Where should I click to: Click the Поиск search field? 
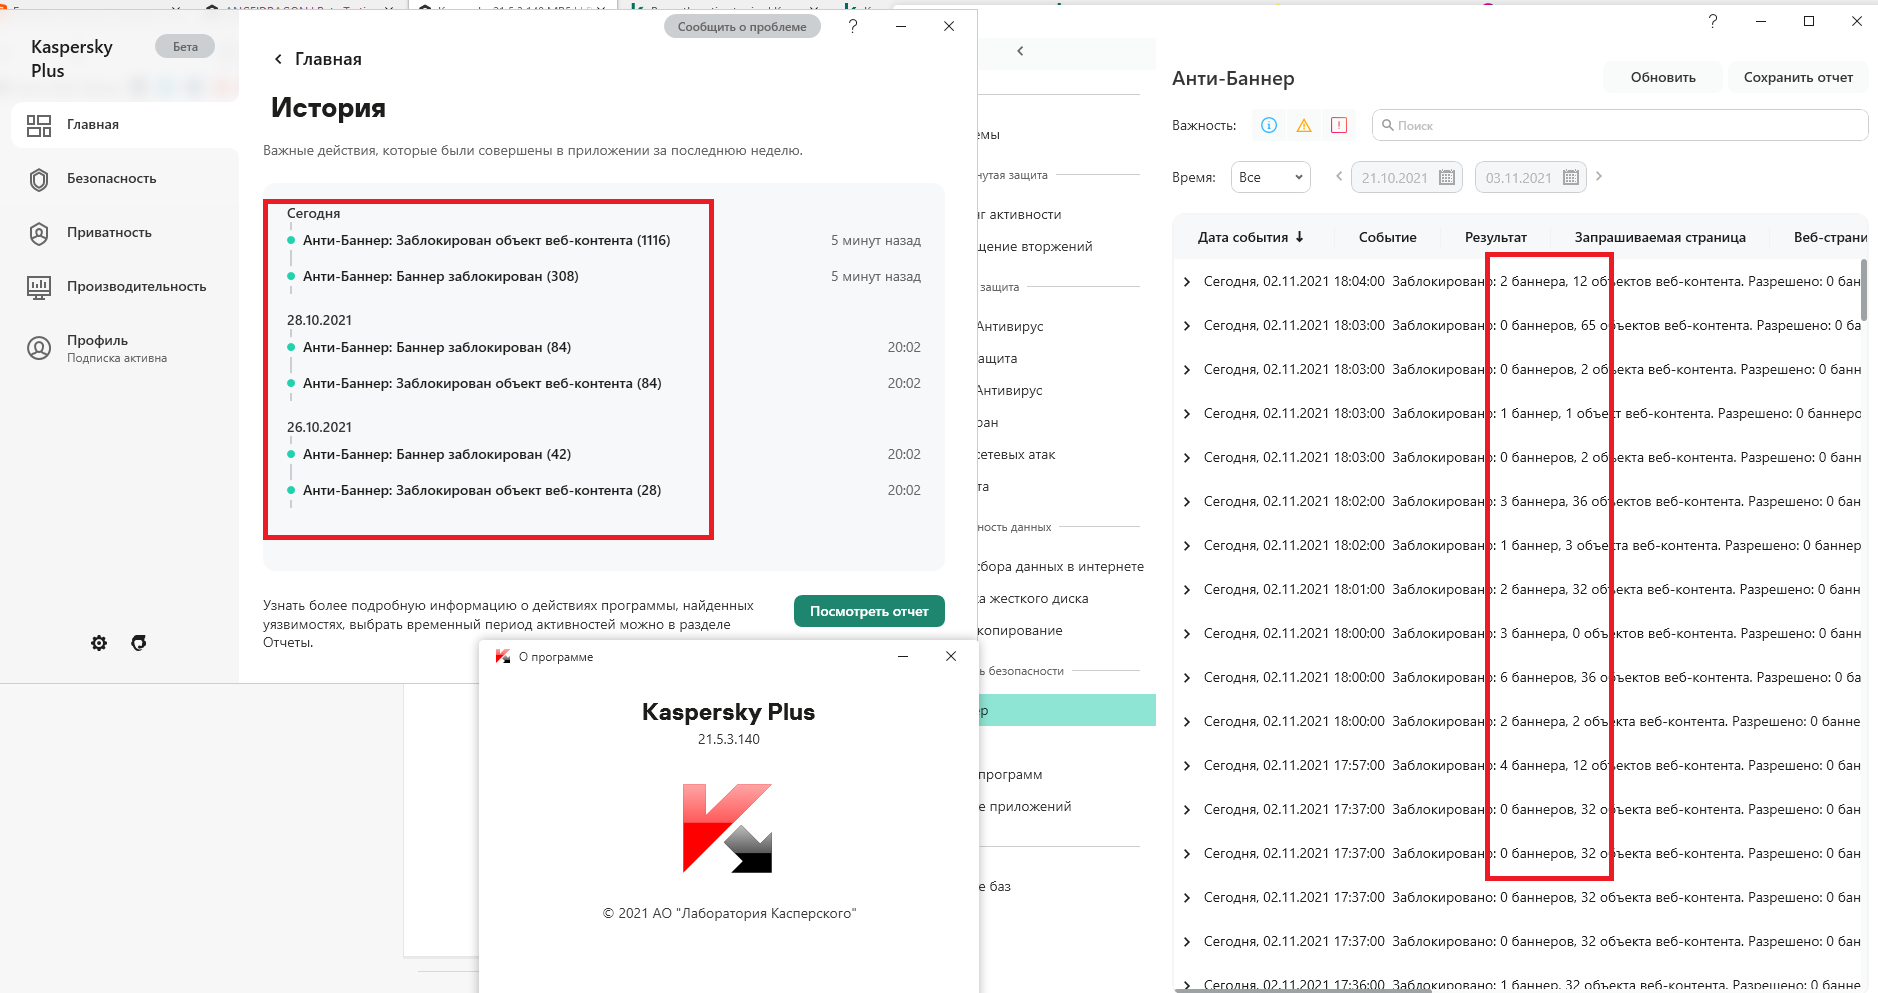pos(1620,125)
